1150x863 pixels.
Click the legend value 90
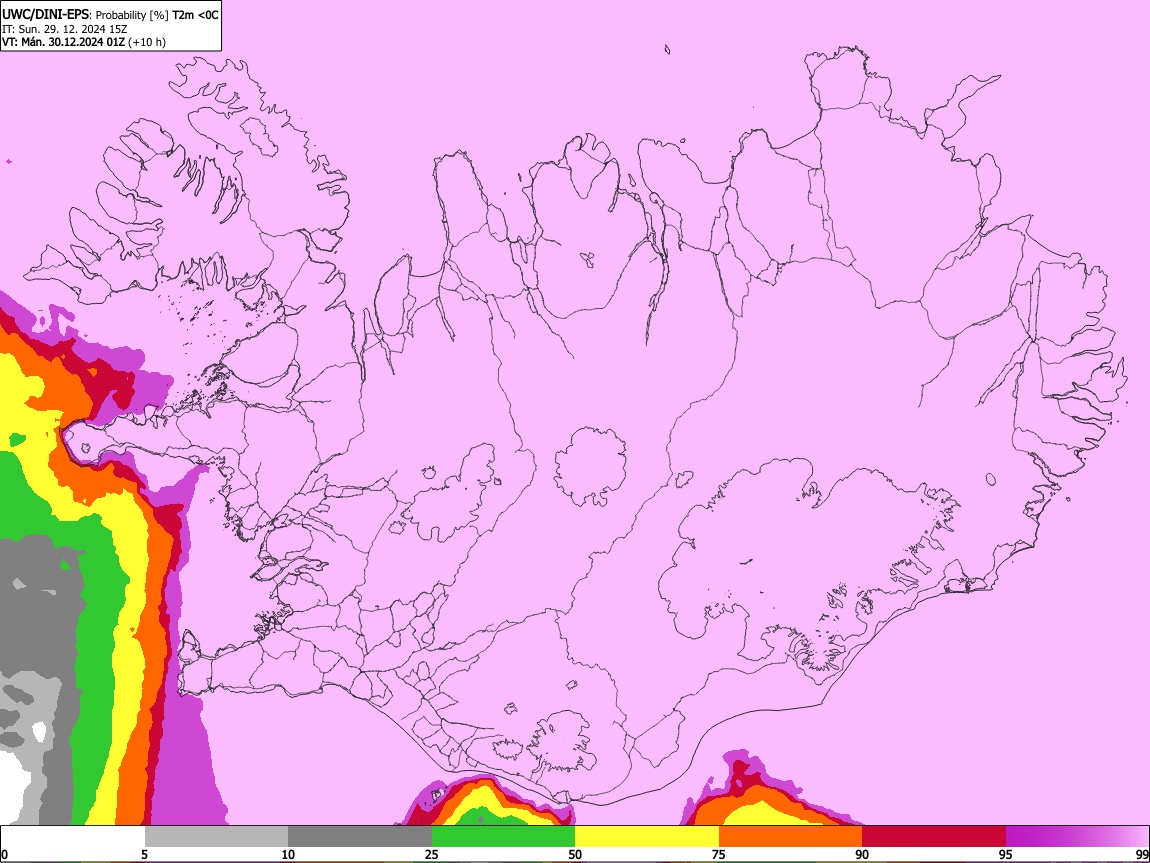pos(862,854)
